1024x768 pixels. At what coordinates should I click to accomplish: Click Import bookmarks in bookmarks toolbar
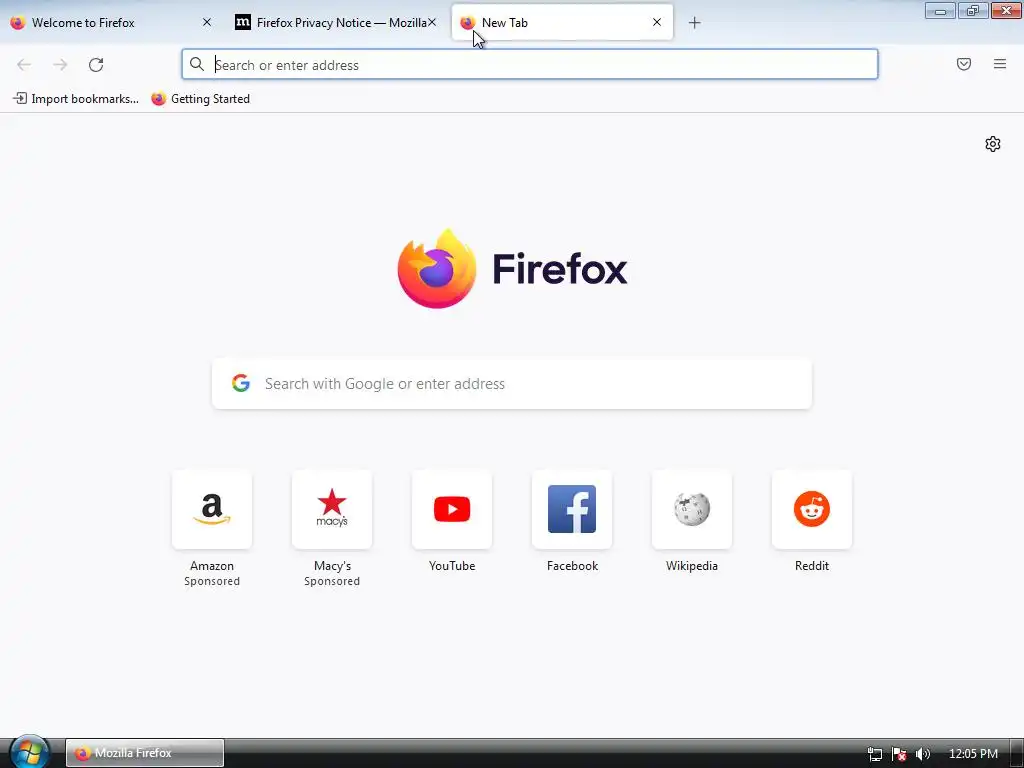point(76,99)
